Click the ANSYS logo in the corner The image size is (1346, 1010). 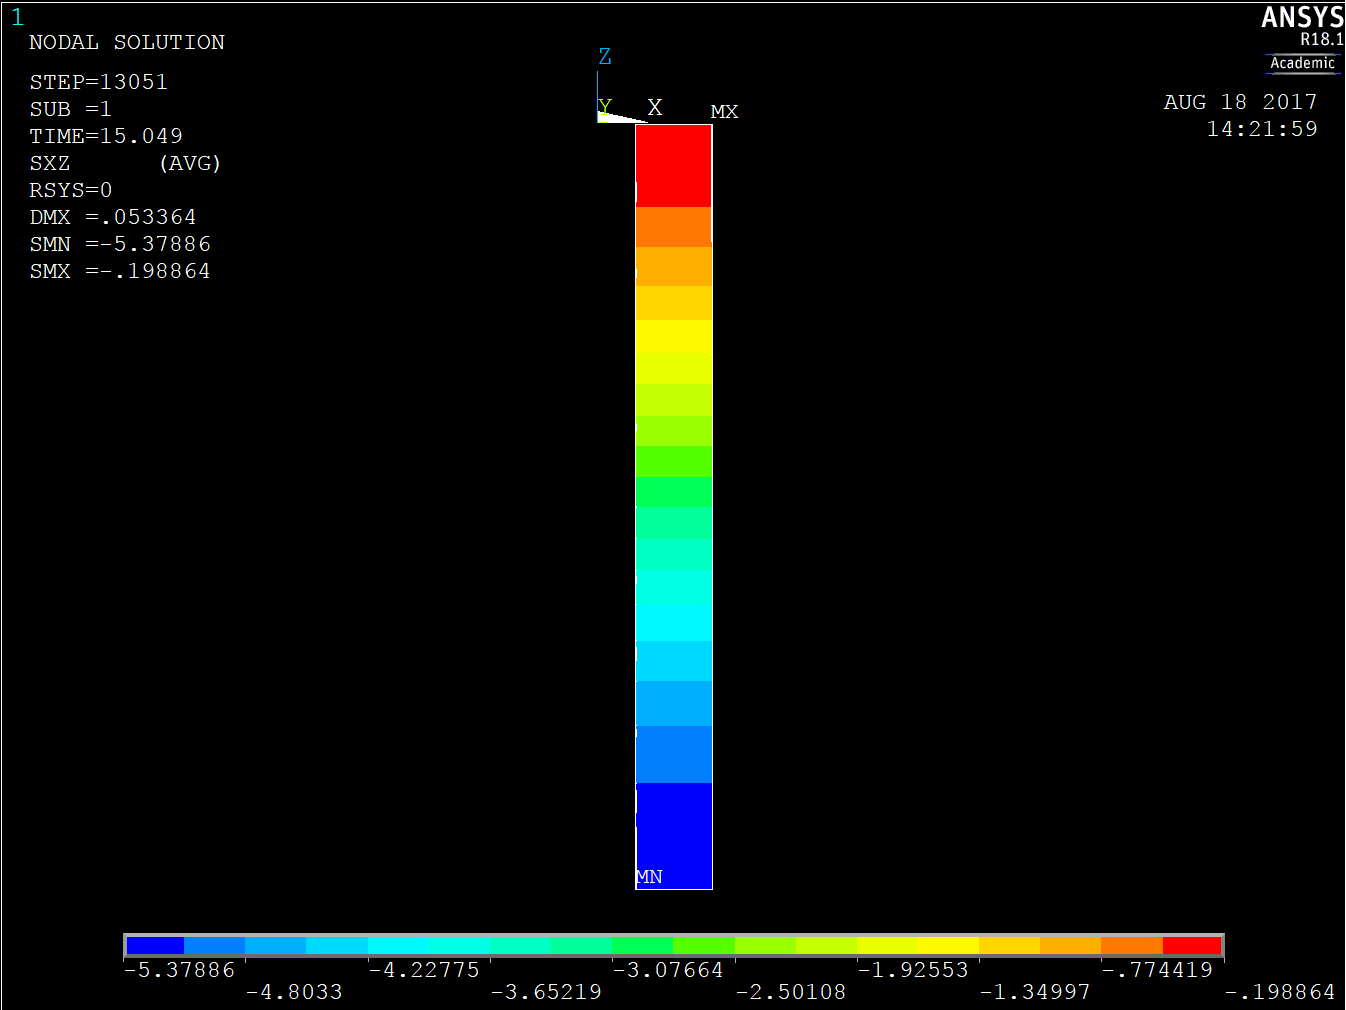click(1301, 18)
